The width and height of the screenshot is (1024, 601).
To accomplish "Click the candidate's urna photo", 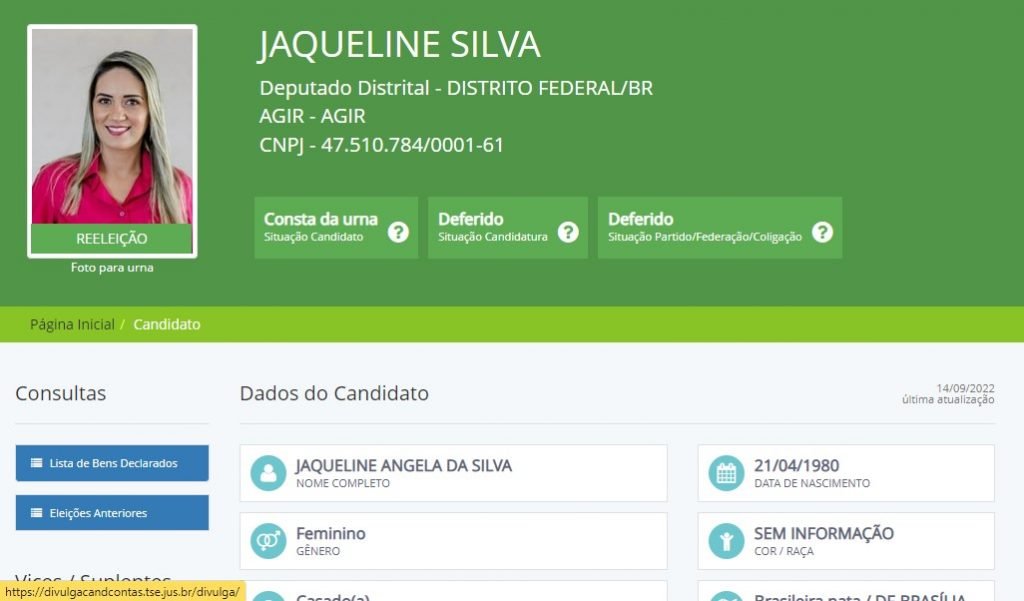I will click(112, 127).
